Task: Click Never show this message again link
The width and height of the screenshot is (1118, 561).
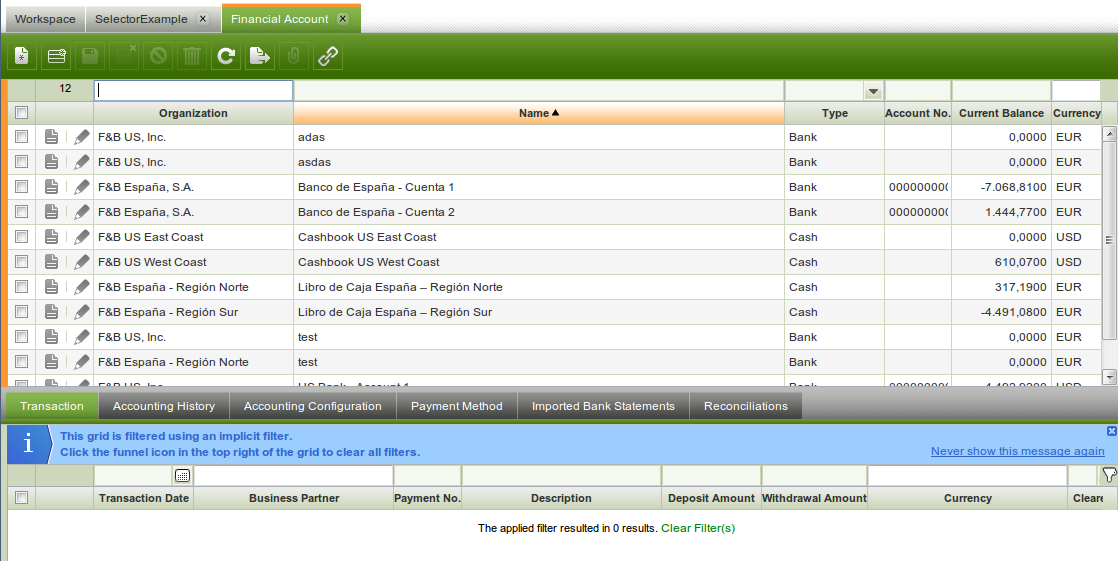Action: [1017, 451]
